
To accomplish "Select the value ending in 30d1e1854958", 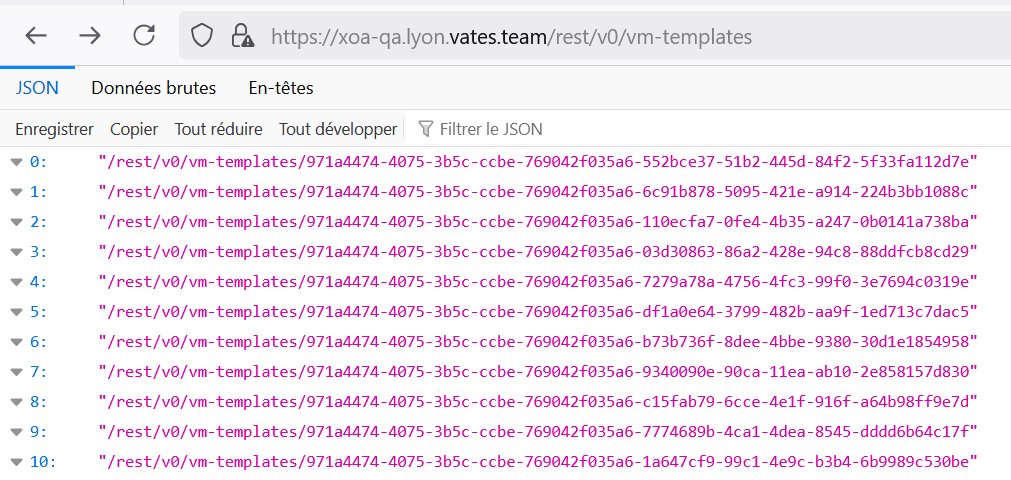I will [x=538, y=341].
